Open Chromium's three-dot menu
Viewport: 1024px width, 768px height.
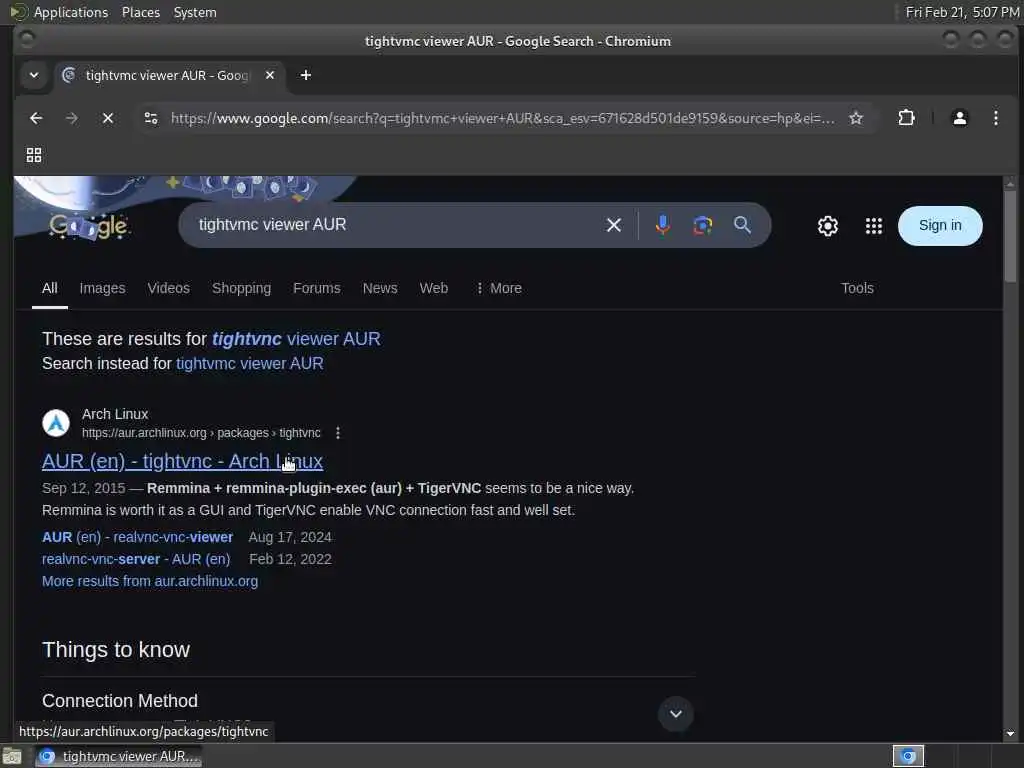click(x=995, y=118)
